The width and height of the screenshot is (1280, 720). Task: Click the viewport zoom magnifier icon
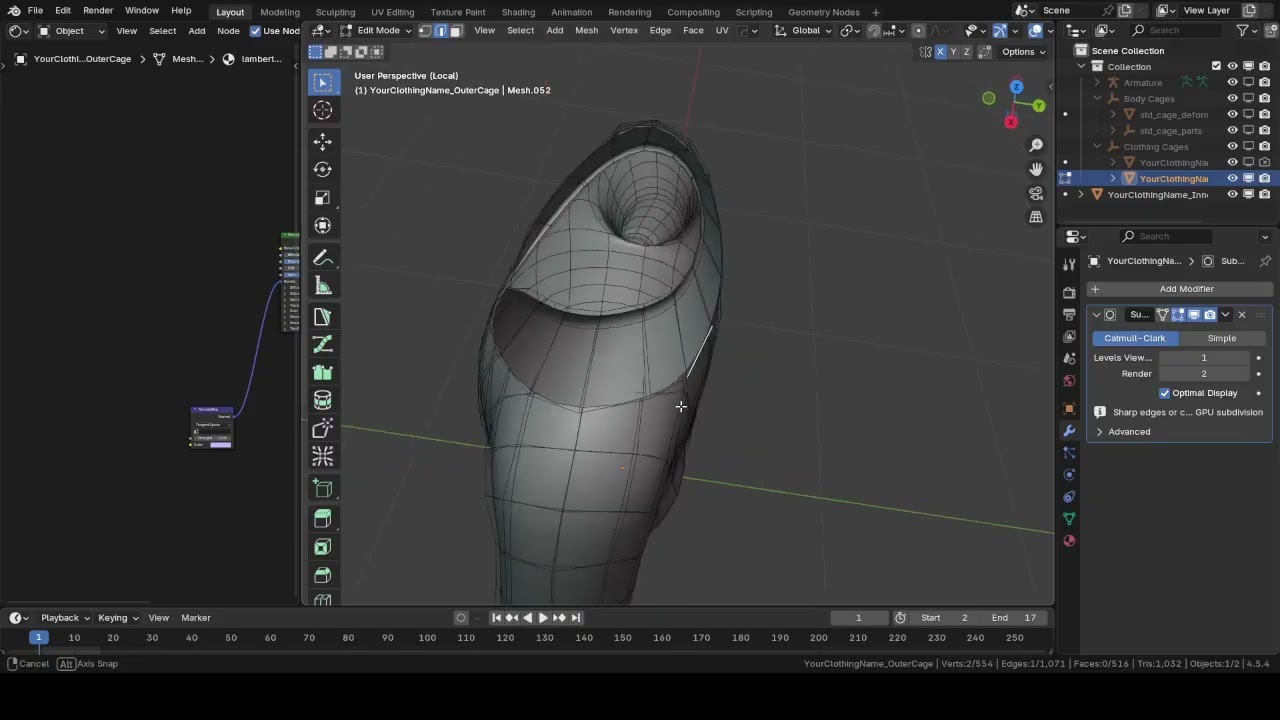pos(1036,145)
